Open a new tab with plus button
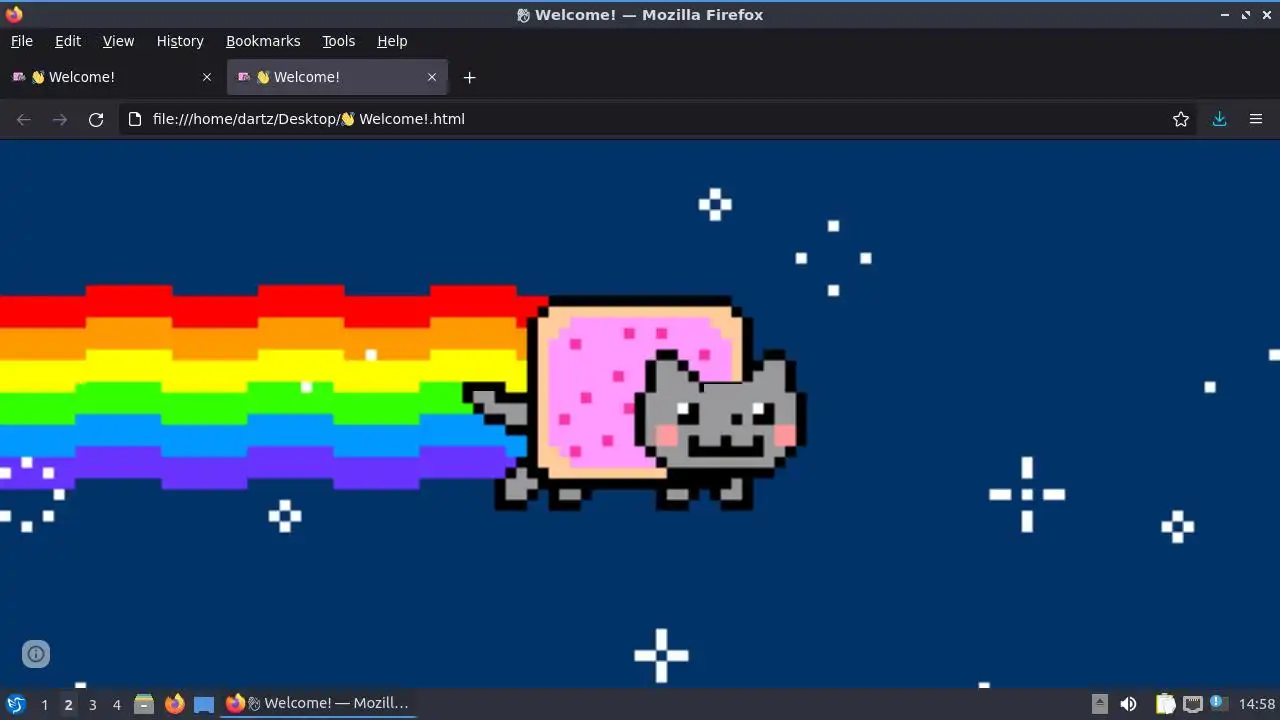 [469, 77]
